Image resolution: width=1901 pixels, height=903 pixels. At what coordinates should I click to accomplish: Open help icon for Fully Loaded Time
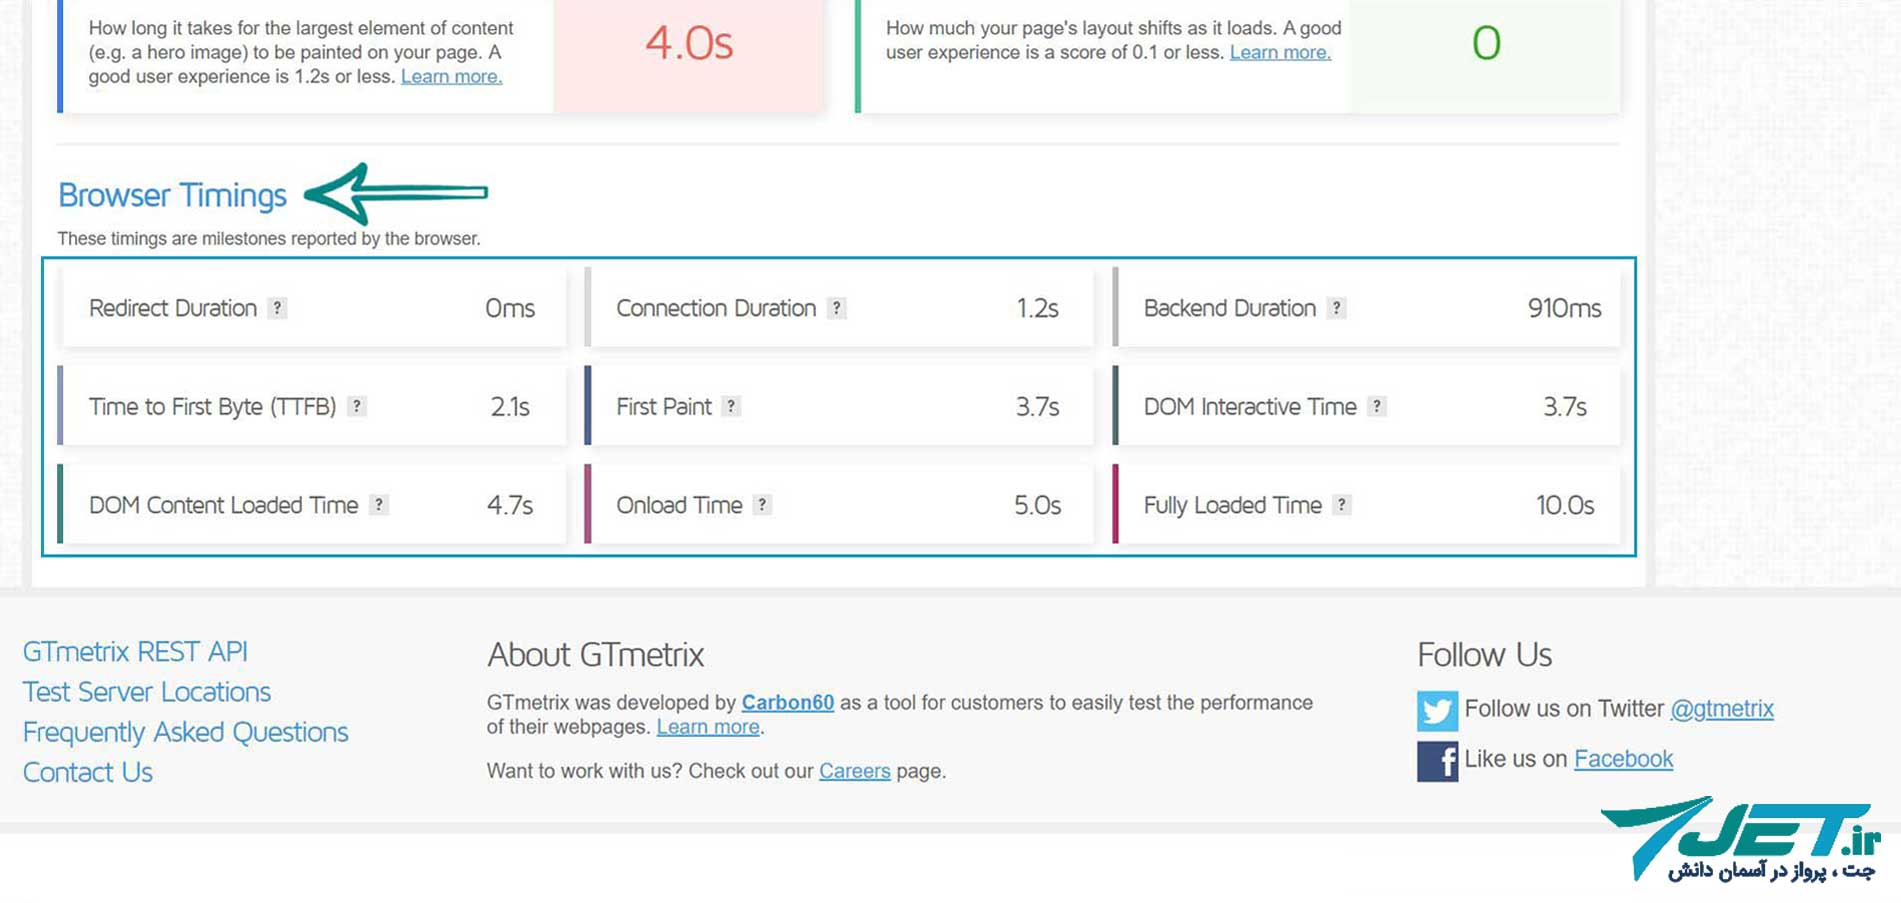tap(1342, 505)
